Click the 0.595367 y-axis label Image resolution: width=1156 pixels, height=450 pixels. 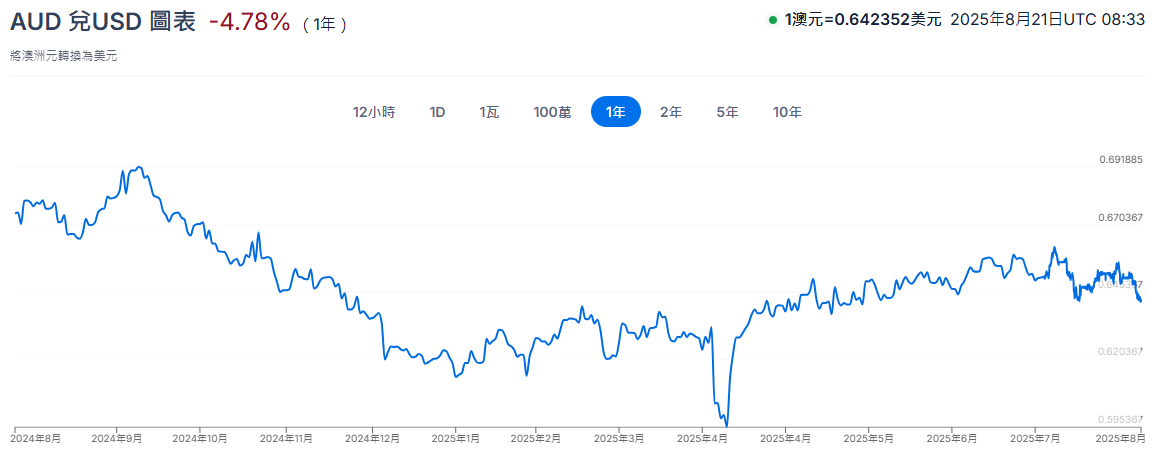click(x=1119, y=418)
